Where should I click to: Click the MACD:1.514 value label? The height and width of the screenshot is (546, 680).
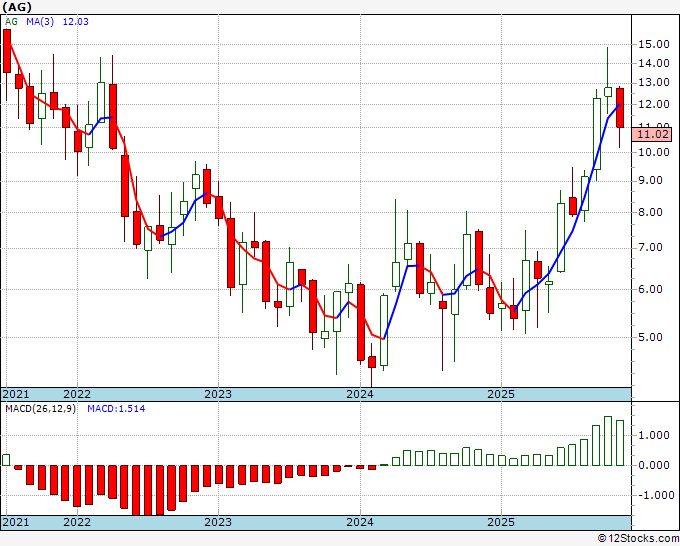tap(116, 409)
